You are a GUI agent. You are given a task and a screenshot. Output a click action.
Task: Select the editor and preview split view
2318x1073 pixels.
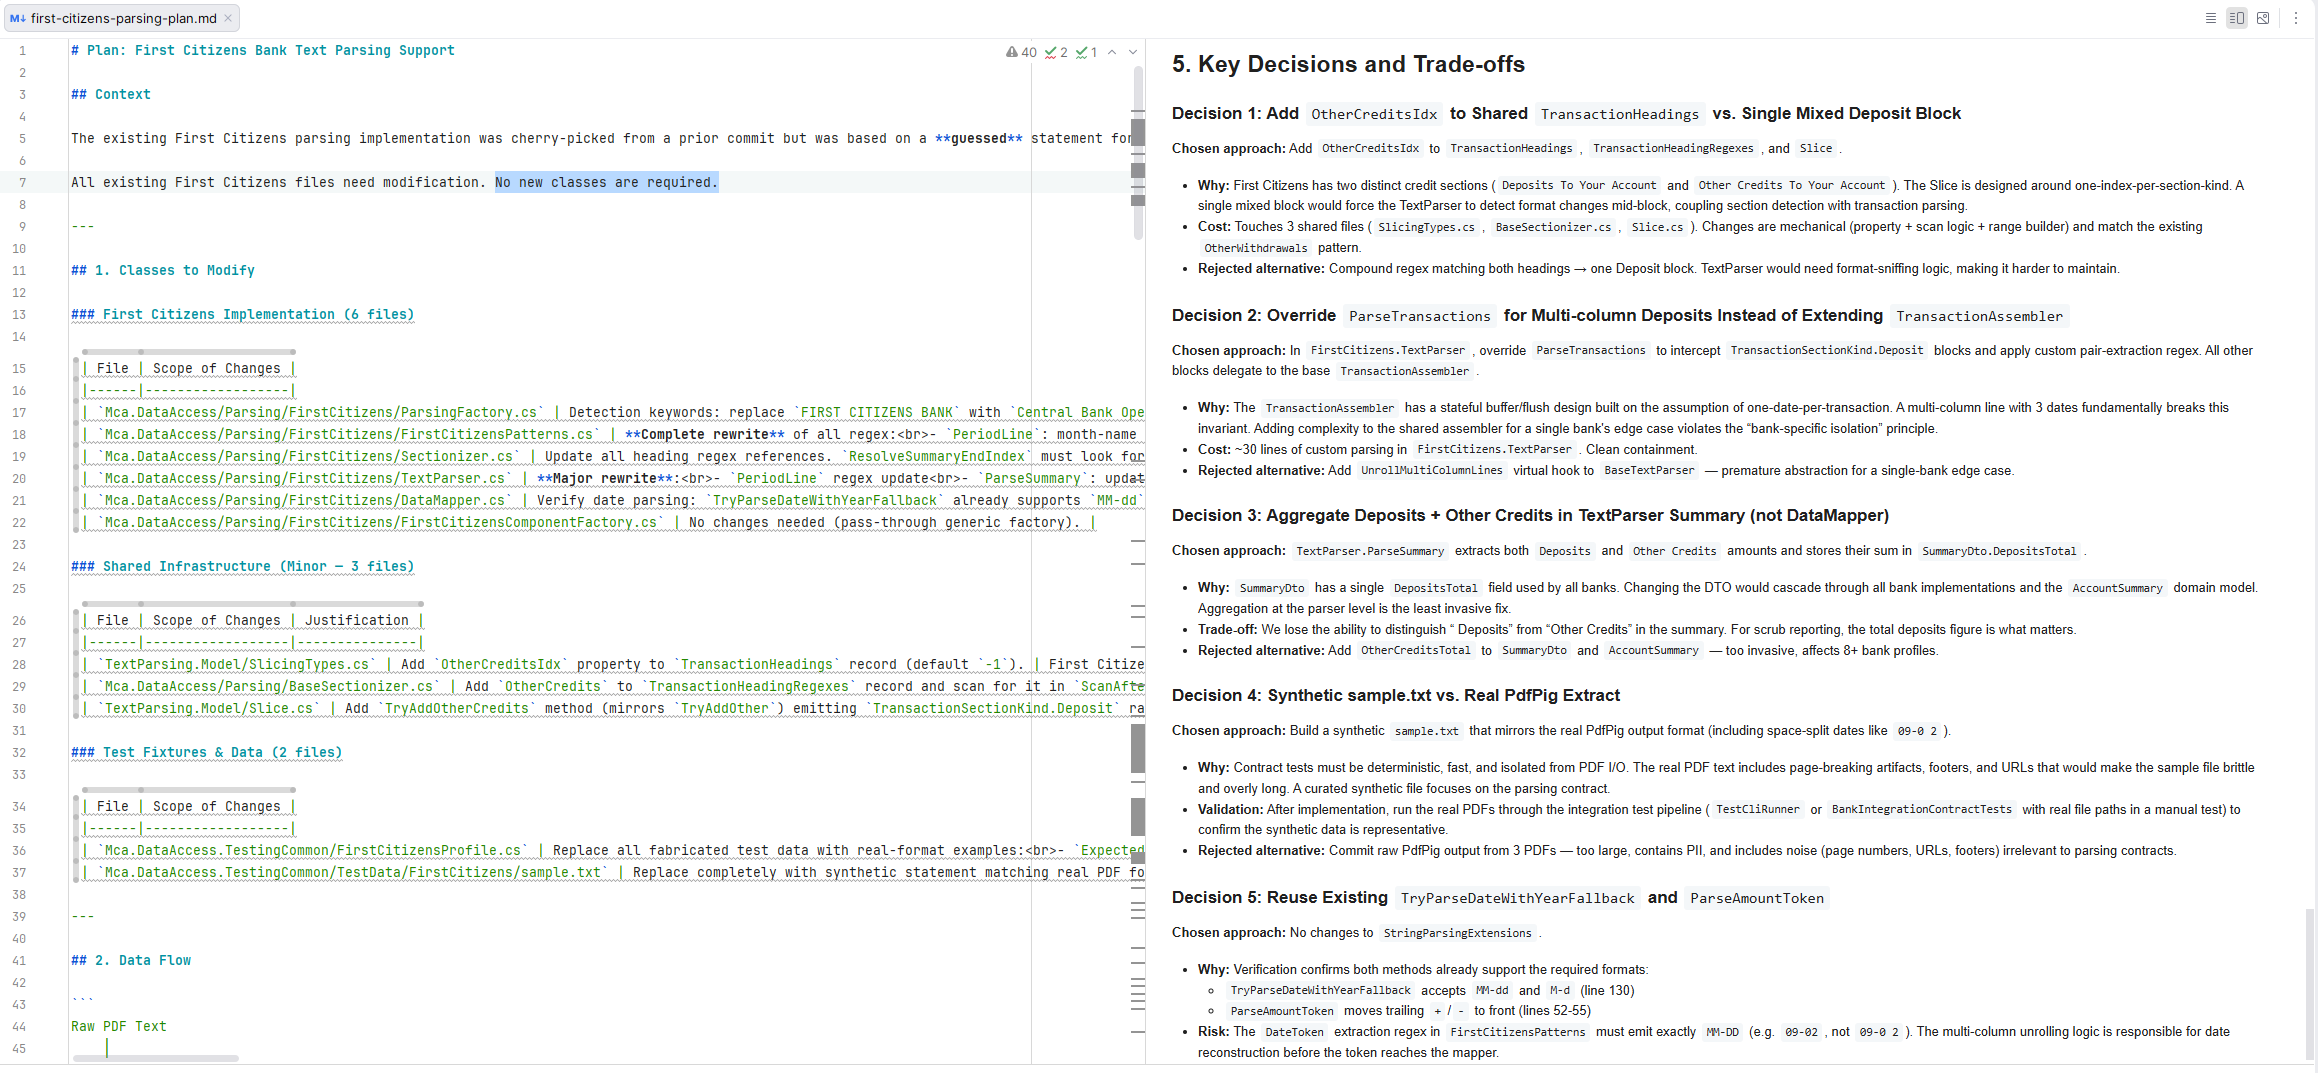2237,18
